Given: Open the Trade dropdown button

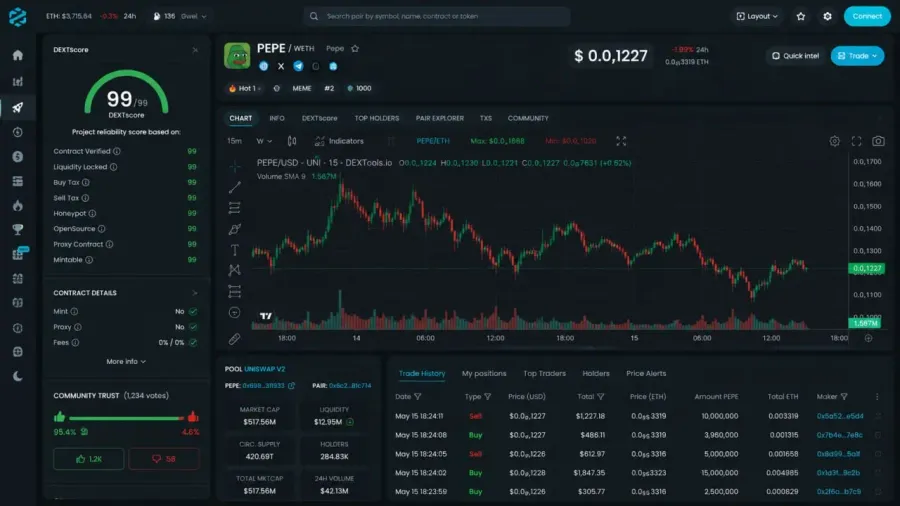Looking at the screenshot, I should coord(857,56).
